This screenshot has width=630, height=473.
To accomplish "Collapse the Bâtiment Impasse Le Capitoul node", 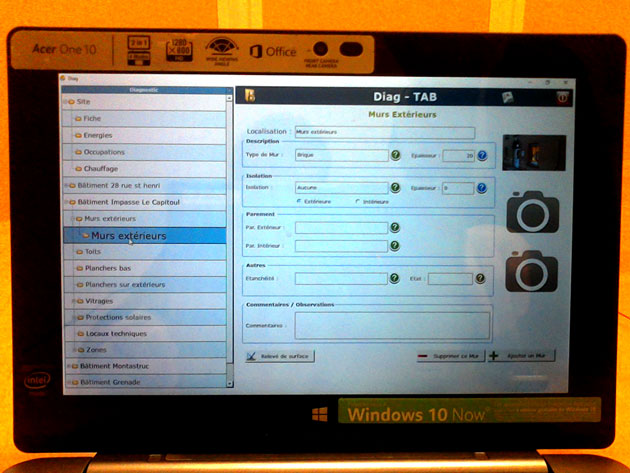I will (x=68, y=201).
